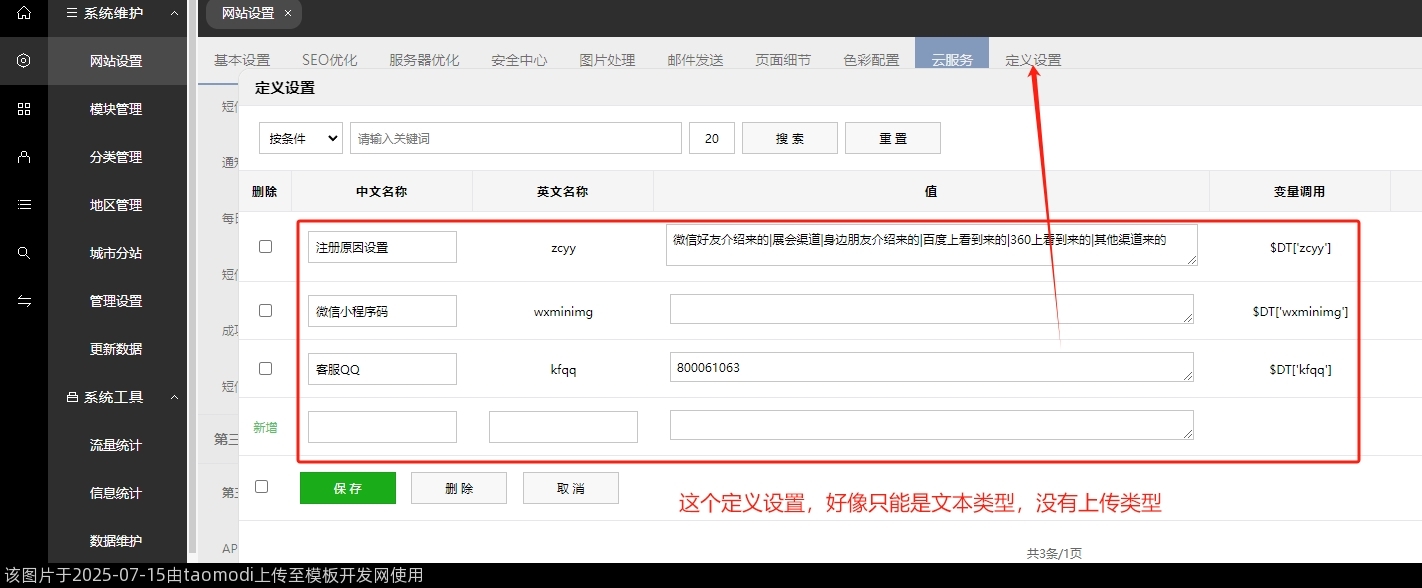Image resolution: width=1422 pixels, height=588 pixels.
Task: Click the swap arrows icon in rail
Action: click(x=24, y=301)
